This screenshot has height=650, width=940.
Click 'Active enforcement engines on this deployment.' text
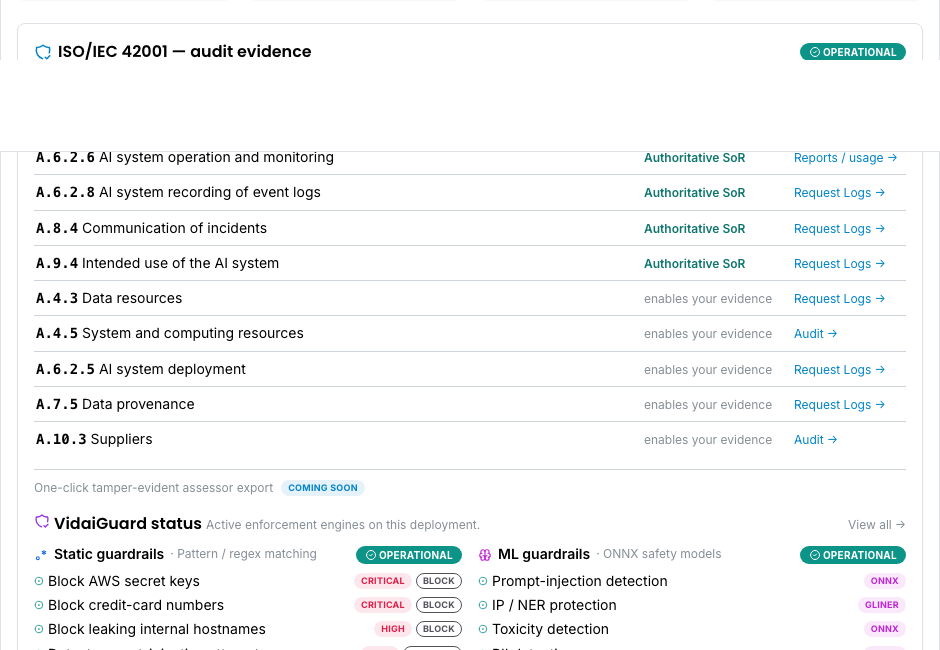click(x=343, y=525)
